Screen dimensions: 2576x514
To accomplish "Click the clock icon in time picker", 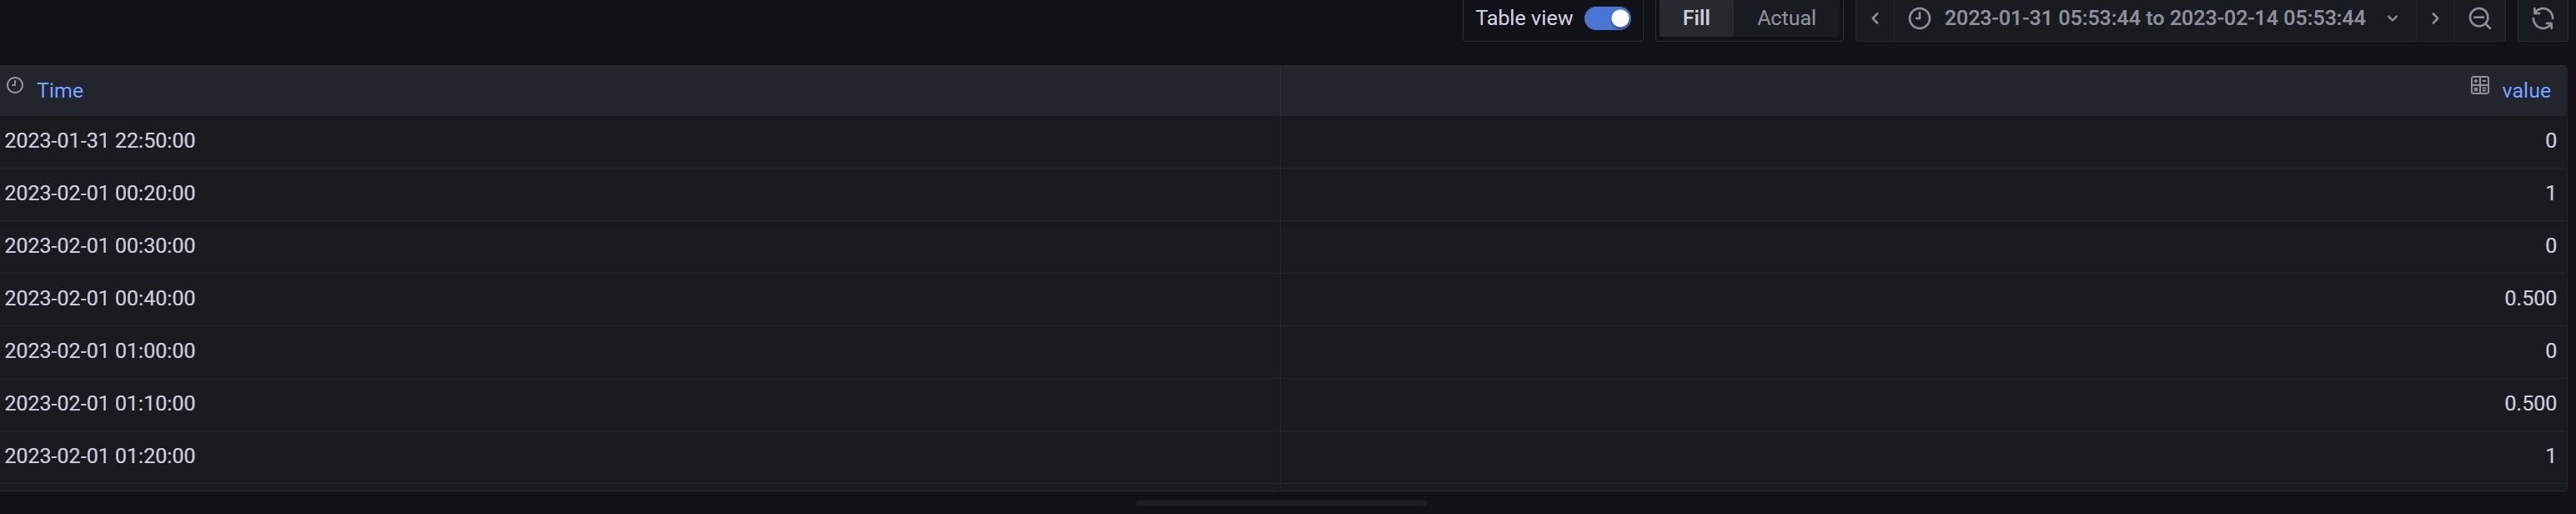I will click(1919, 19).
